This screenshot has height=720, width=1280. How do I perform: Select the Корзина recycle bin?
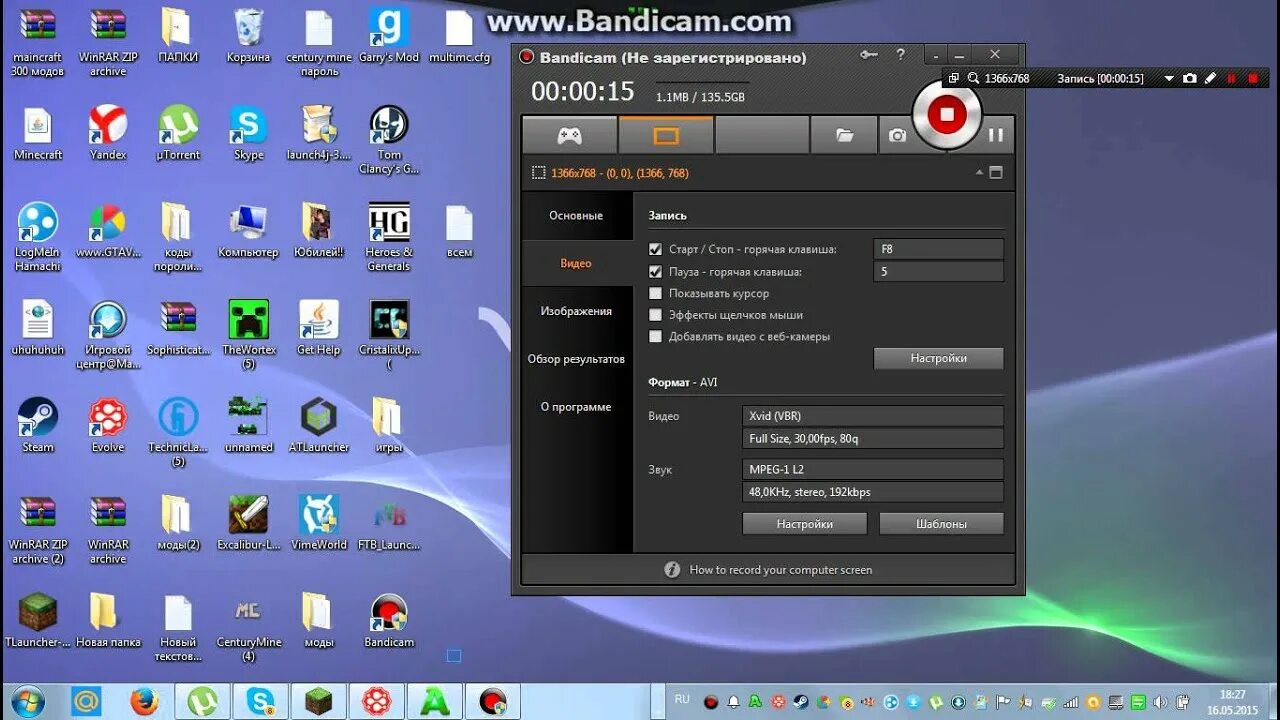248,37
